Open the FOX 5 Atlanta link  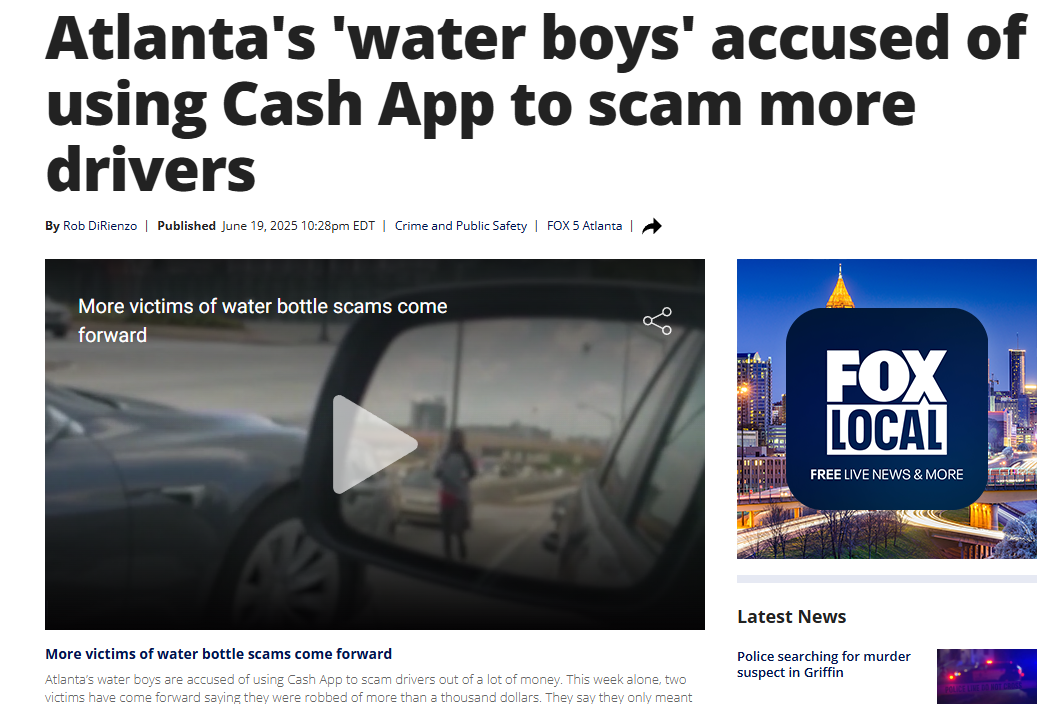[584, 226]
